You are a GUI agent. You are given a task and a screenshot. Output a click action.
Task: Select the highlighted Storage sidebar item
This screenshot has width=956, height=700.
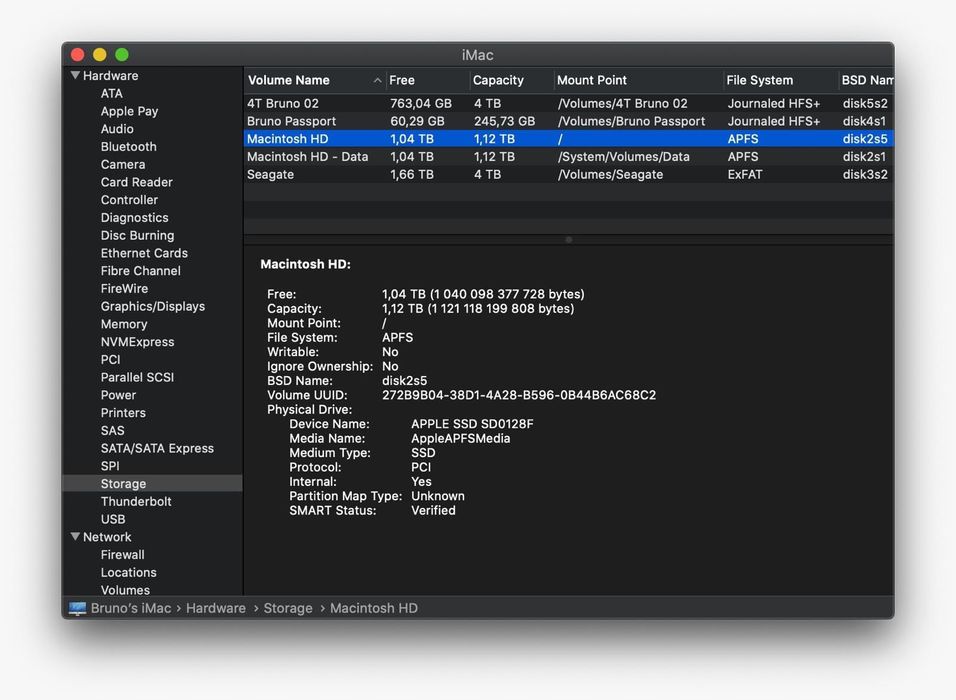click(152, 484)
